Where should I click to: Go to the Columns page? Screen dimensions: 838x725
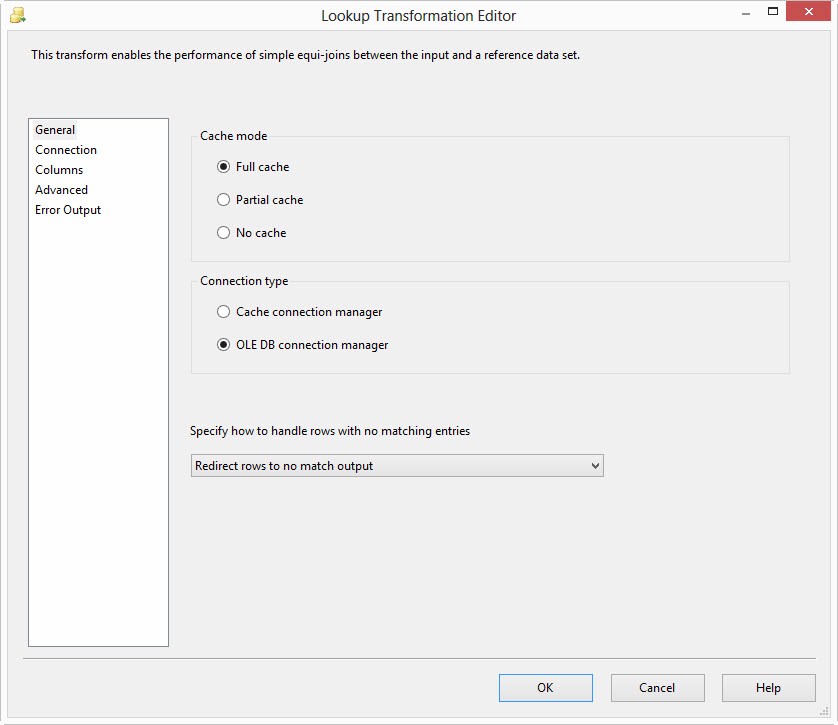59,170
